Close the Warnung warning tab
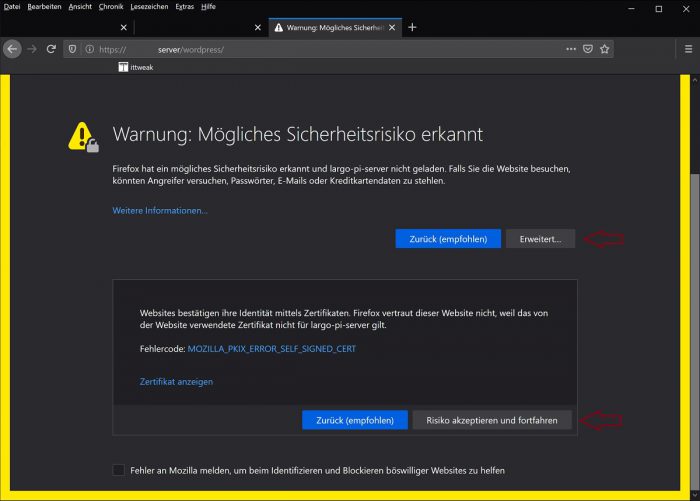700x501 pixels. 392,27
